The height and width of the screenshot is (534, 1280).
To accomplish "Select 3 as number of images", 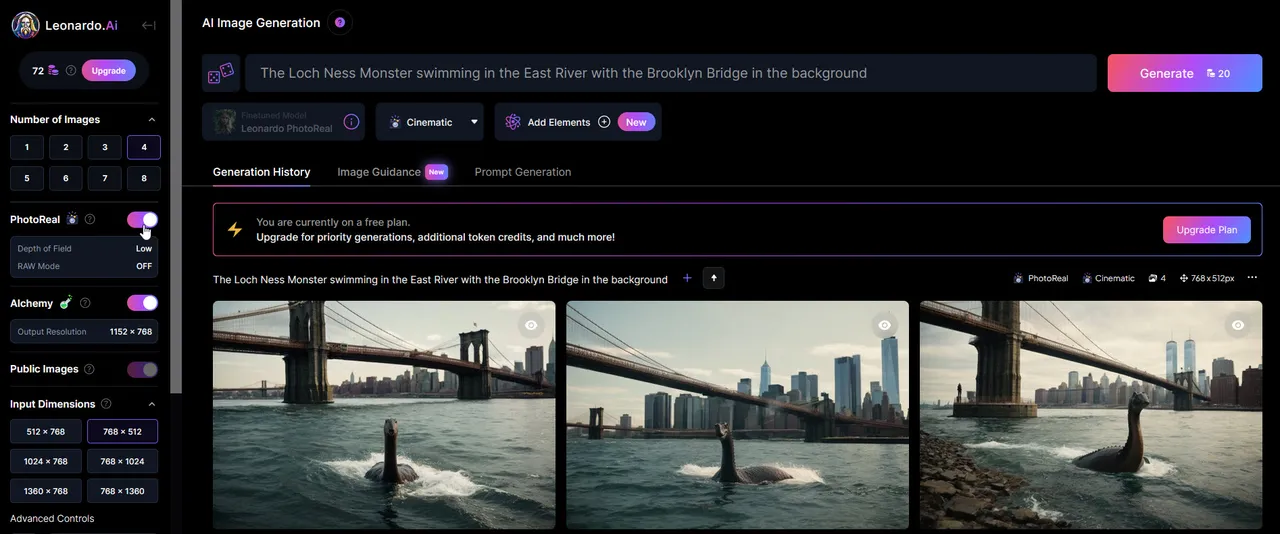I will click(105, 147).
